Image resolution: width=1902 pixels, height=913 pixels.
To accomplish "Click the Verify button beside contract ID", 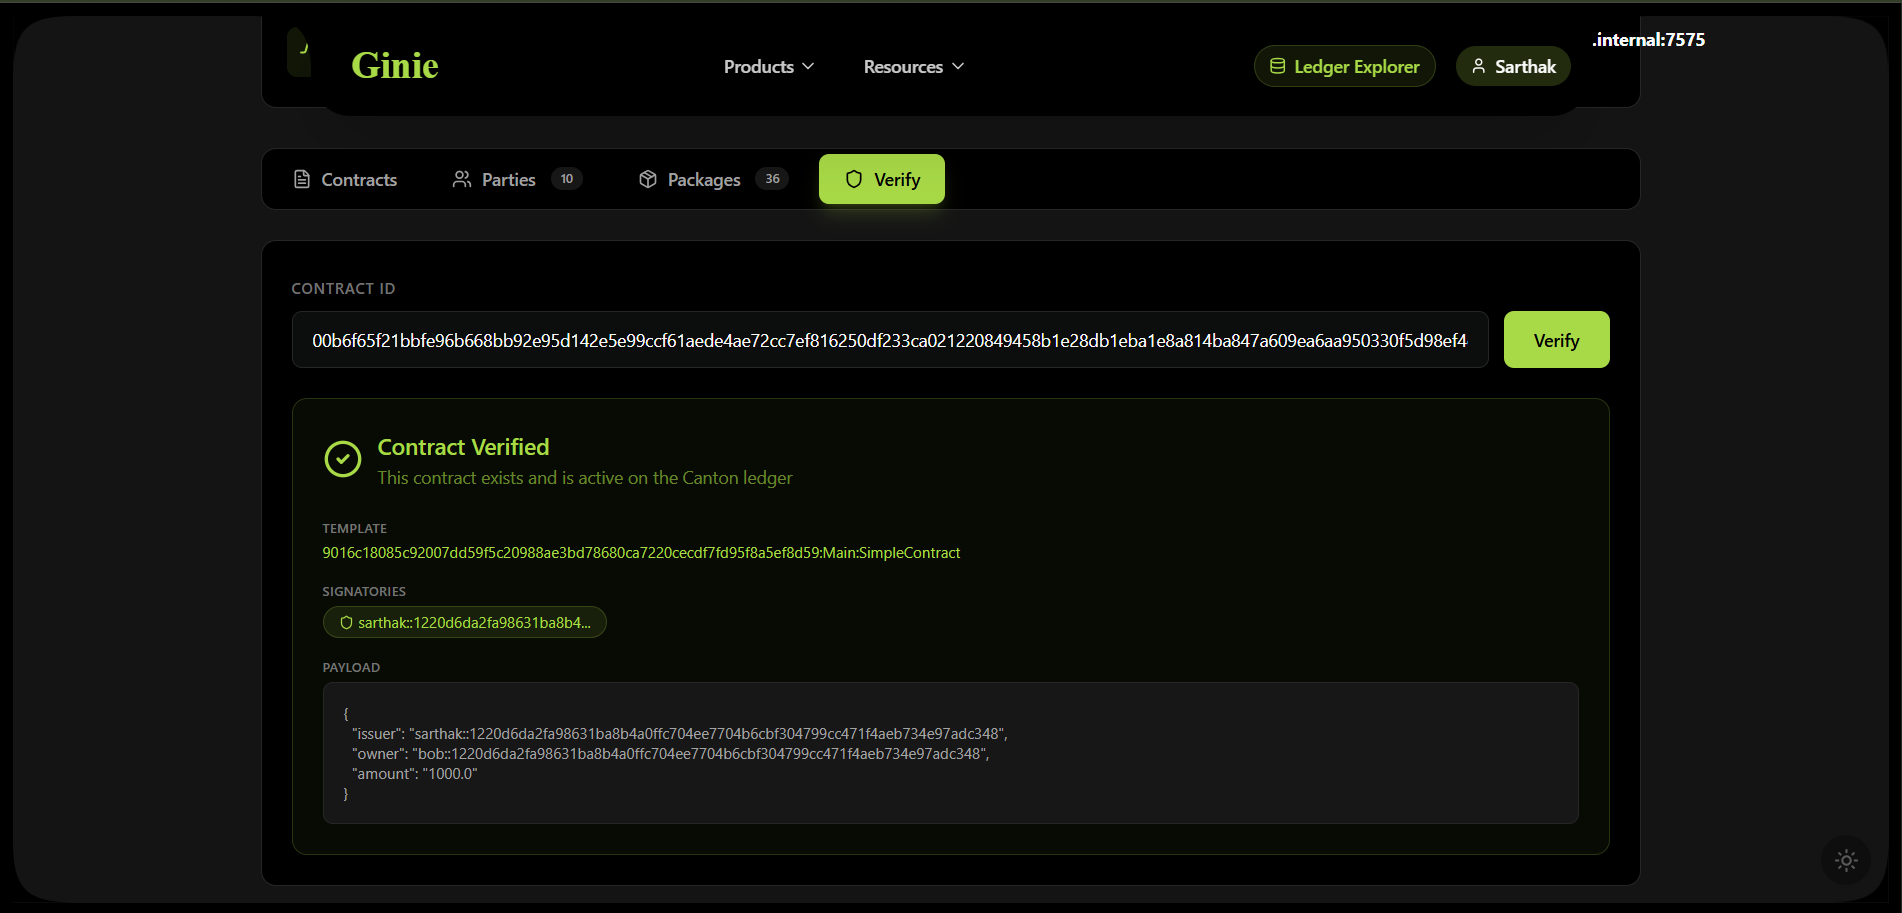I will point(1556,340).
